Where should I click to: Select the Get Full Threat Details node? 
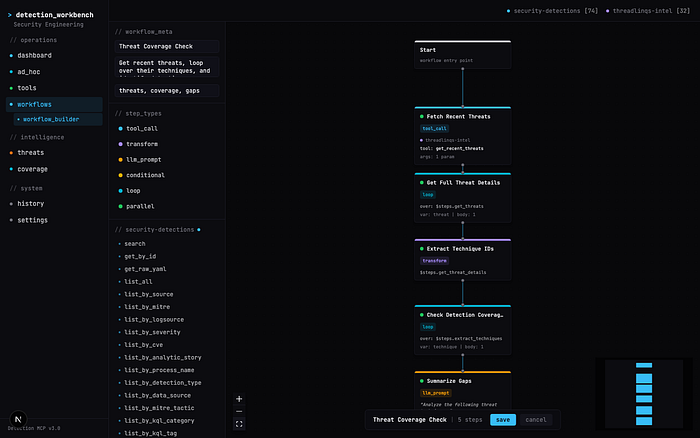click(462, 197)
